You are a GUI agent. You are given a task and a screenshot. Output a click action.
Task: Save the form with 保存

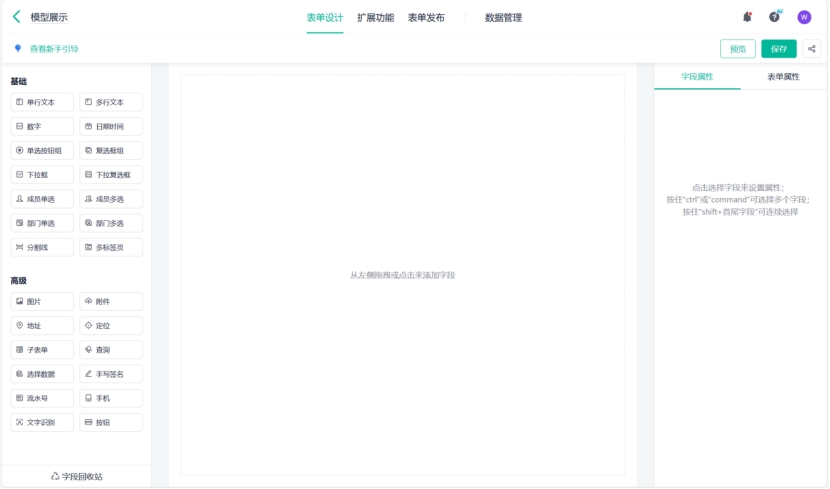pos(779,49)
